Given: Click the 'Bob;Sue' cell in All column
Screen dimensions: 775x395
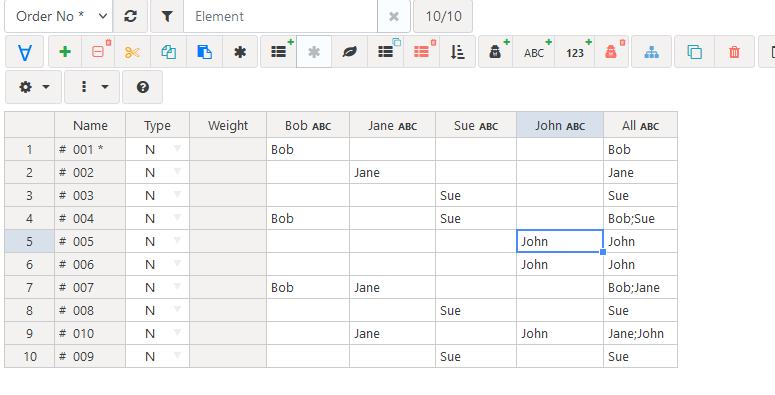Looking at the screenshot, I should [x=641, y=219].
